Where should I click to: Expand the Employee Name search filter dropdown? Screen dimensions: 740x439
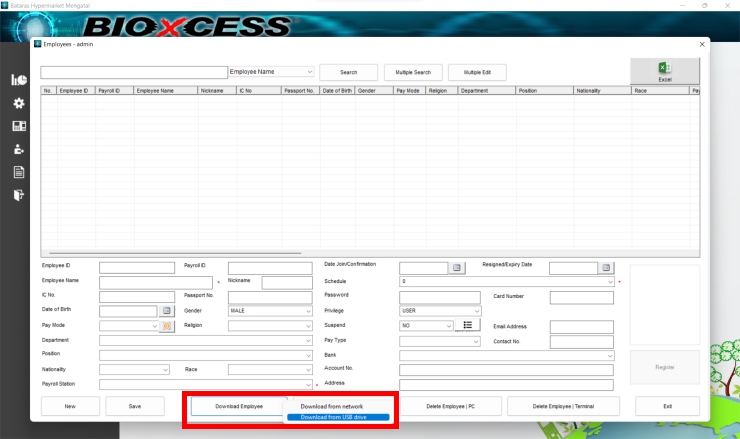coord(310,72)
